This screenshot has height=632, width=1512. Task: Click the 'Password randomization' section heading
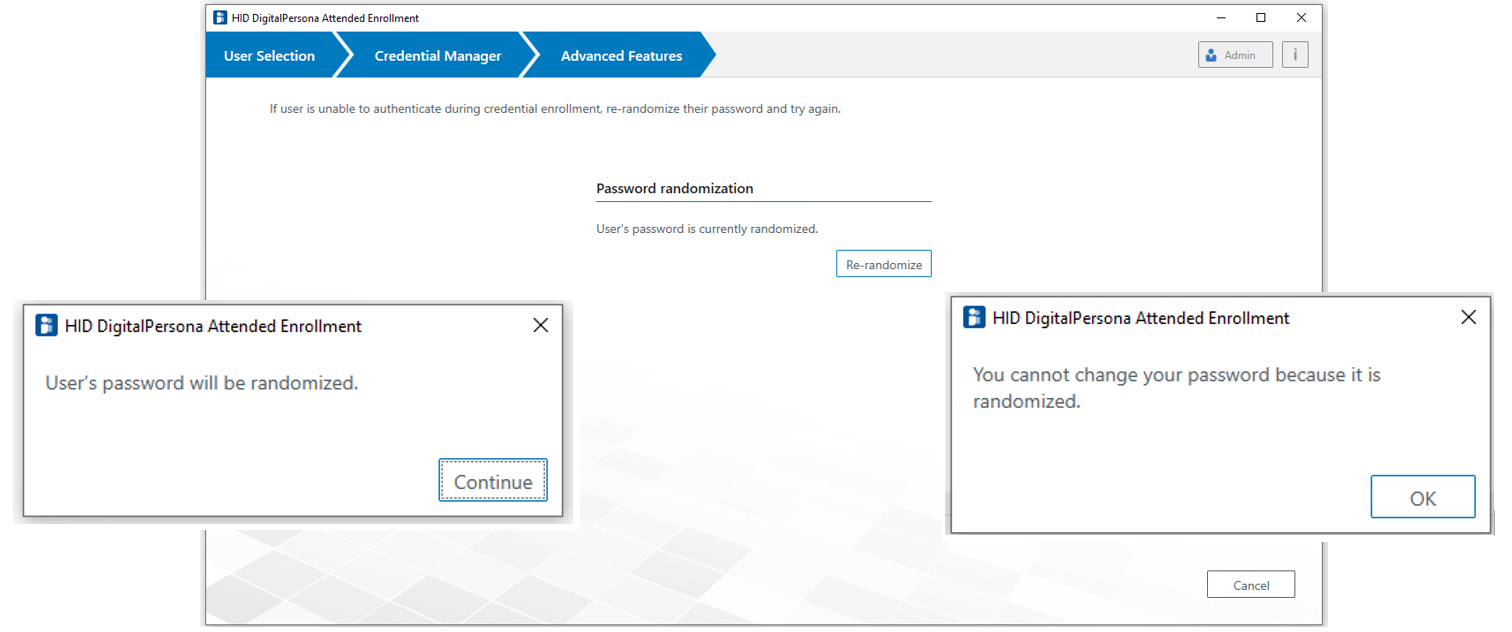(x=674, y=188)
